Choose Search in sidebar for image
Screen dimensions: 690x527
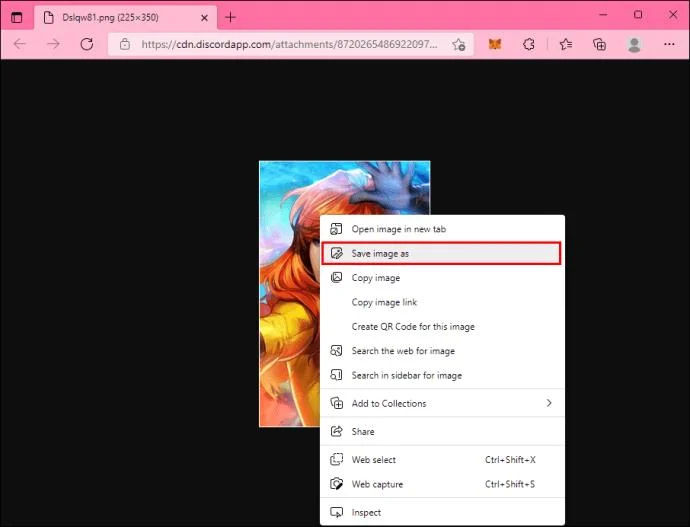pyautogui.click(x=442, y=375)
